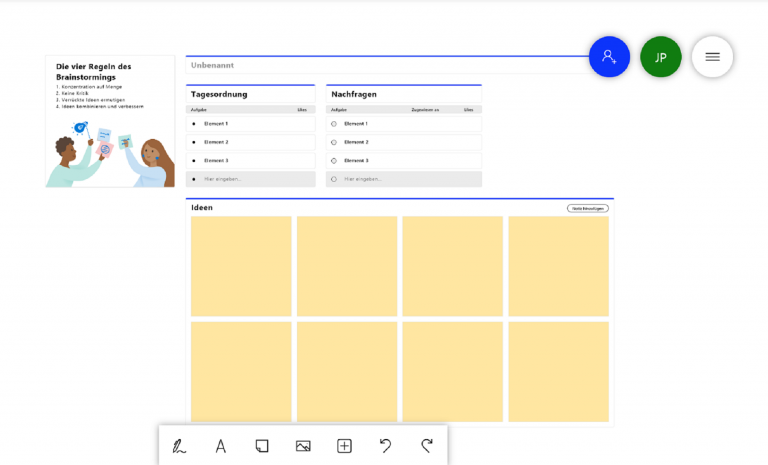Select Element 1 text in Tagesordnung
The width and height of the screenshot is (768, 465).
point(216,124)
